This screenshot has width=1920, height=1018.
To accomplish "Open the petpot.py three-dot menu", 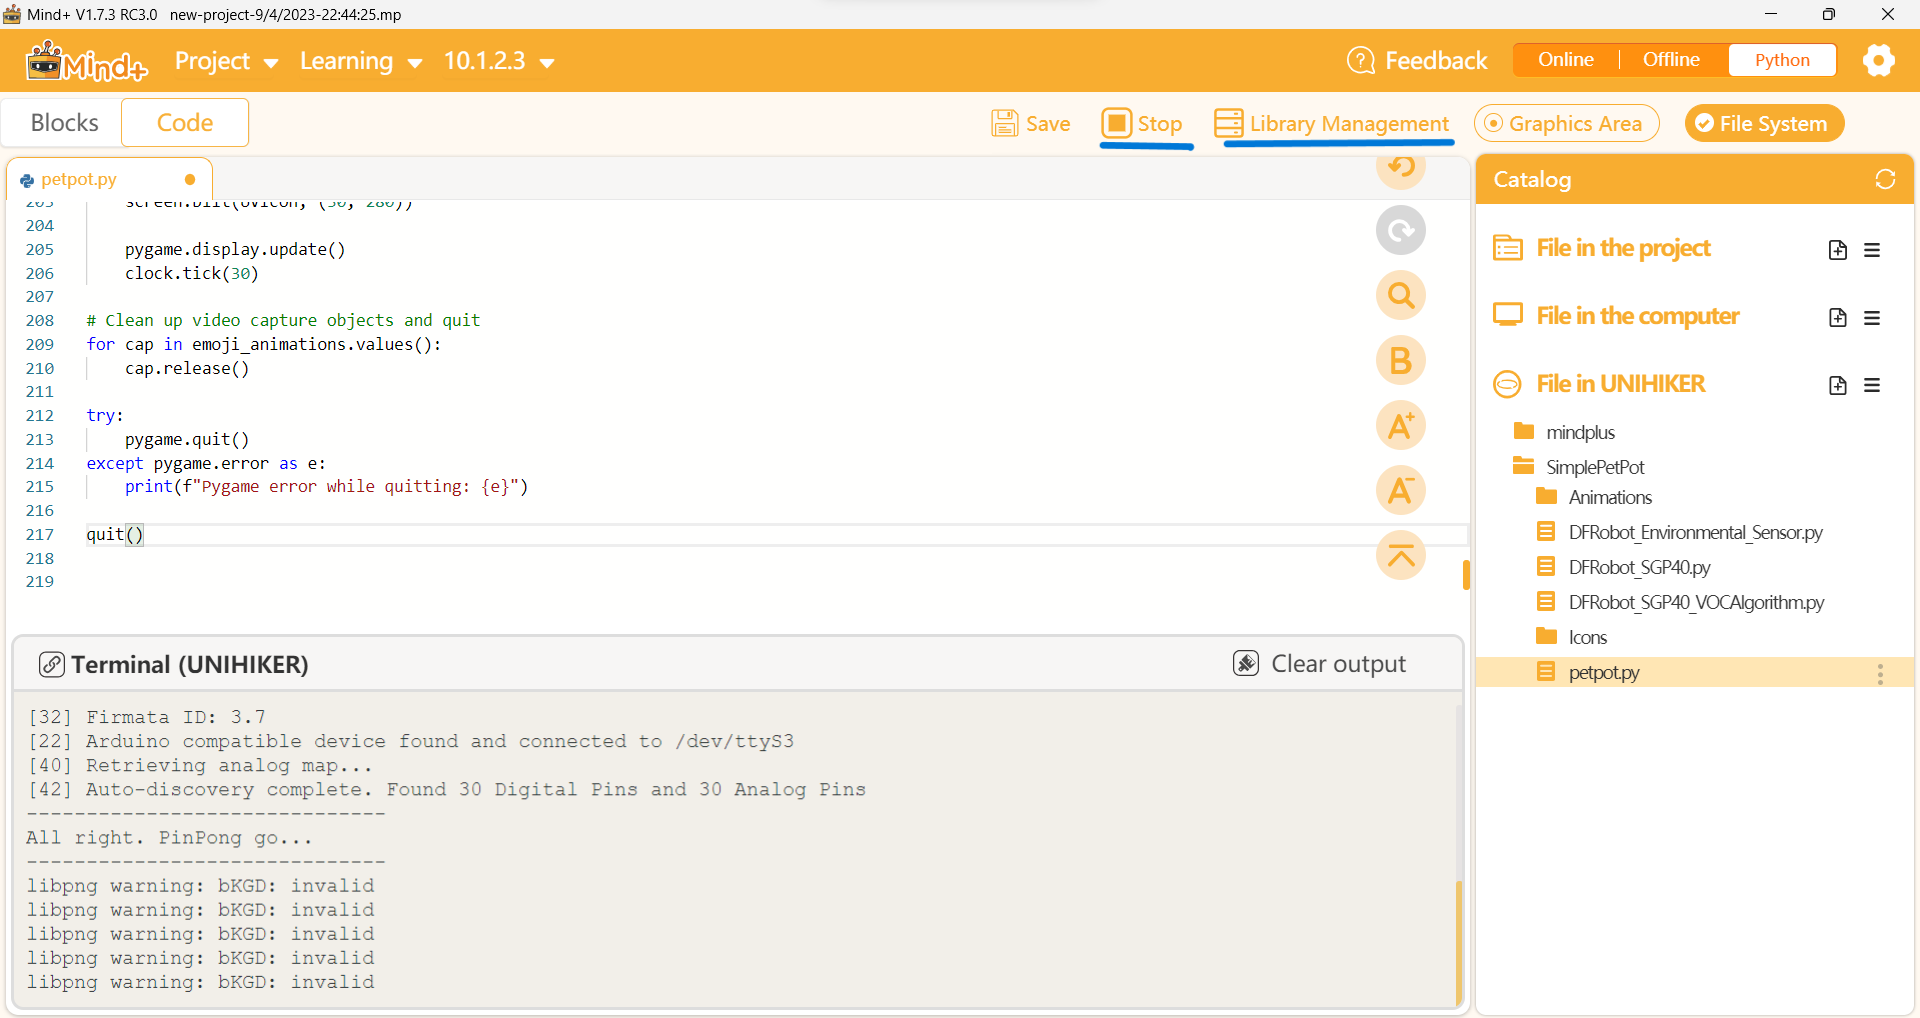I will [1880, 673].
